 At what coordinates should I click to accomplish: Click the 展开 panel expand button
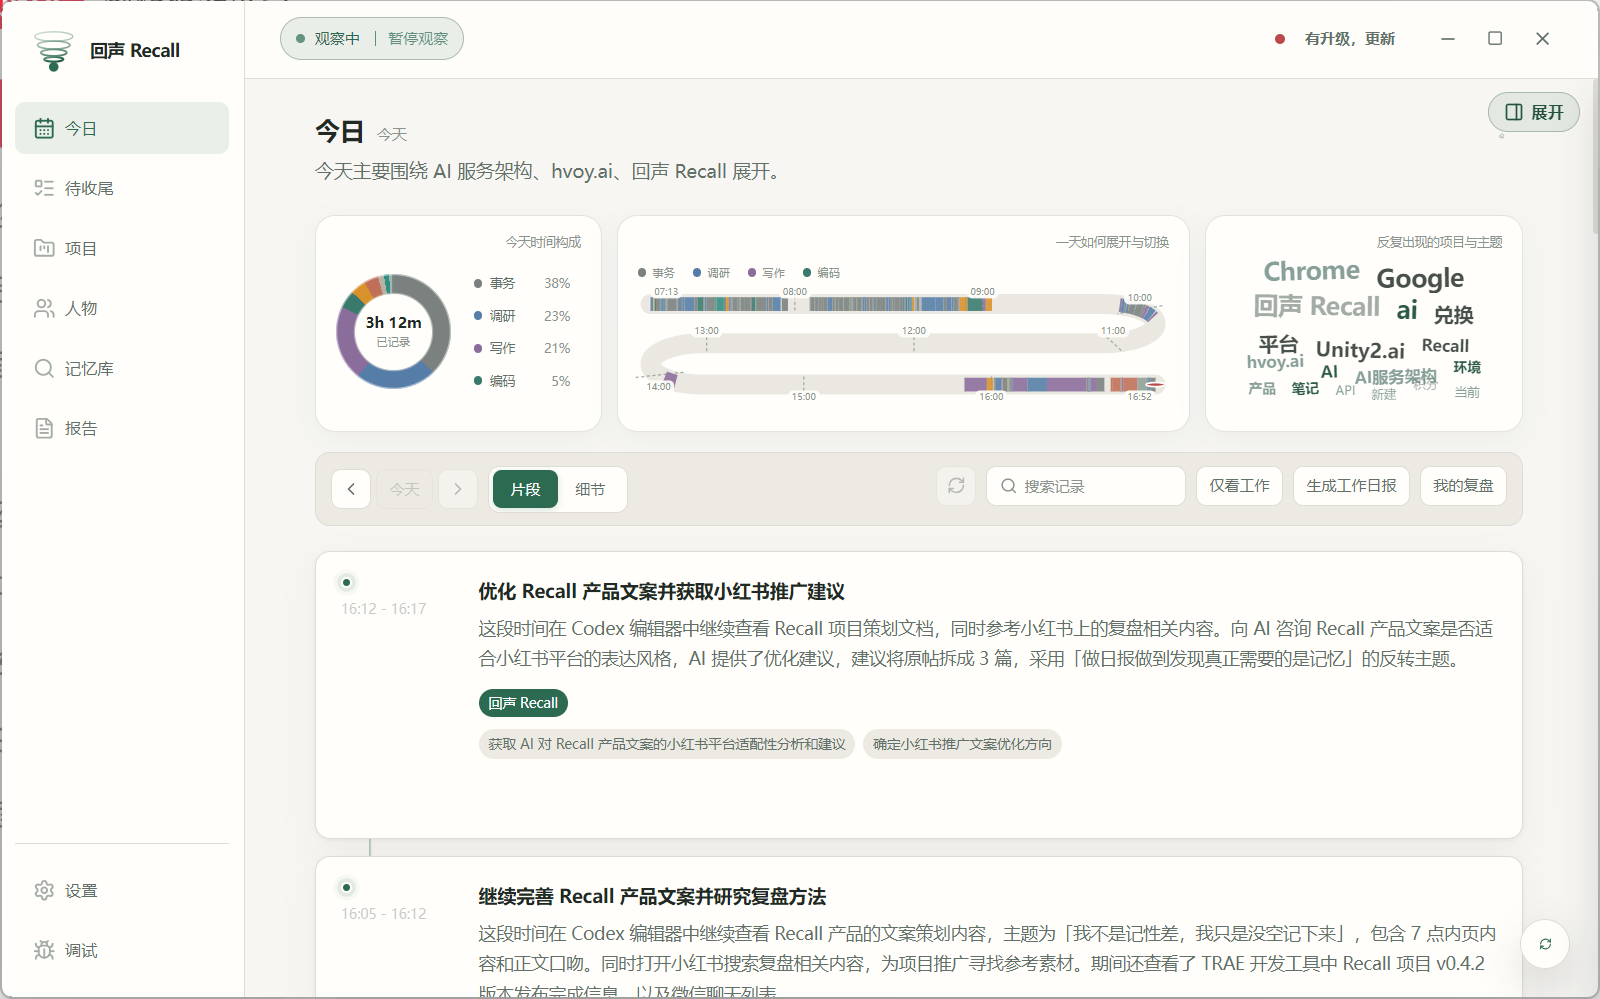pyautogui.click(x=1534, y=112)
